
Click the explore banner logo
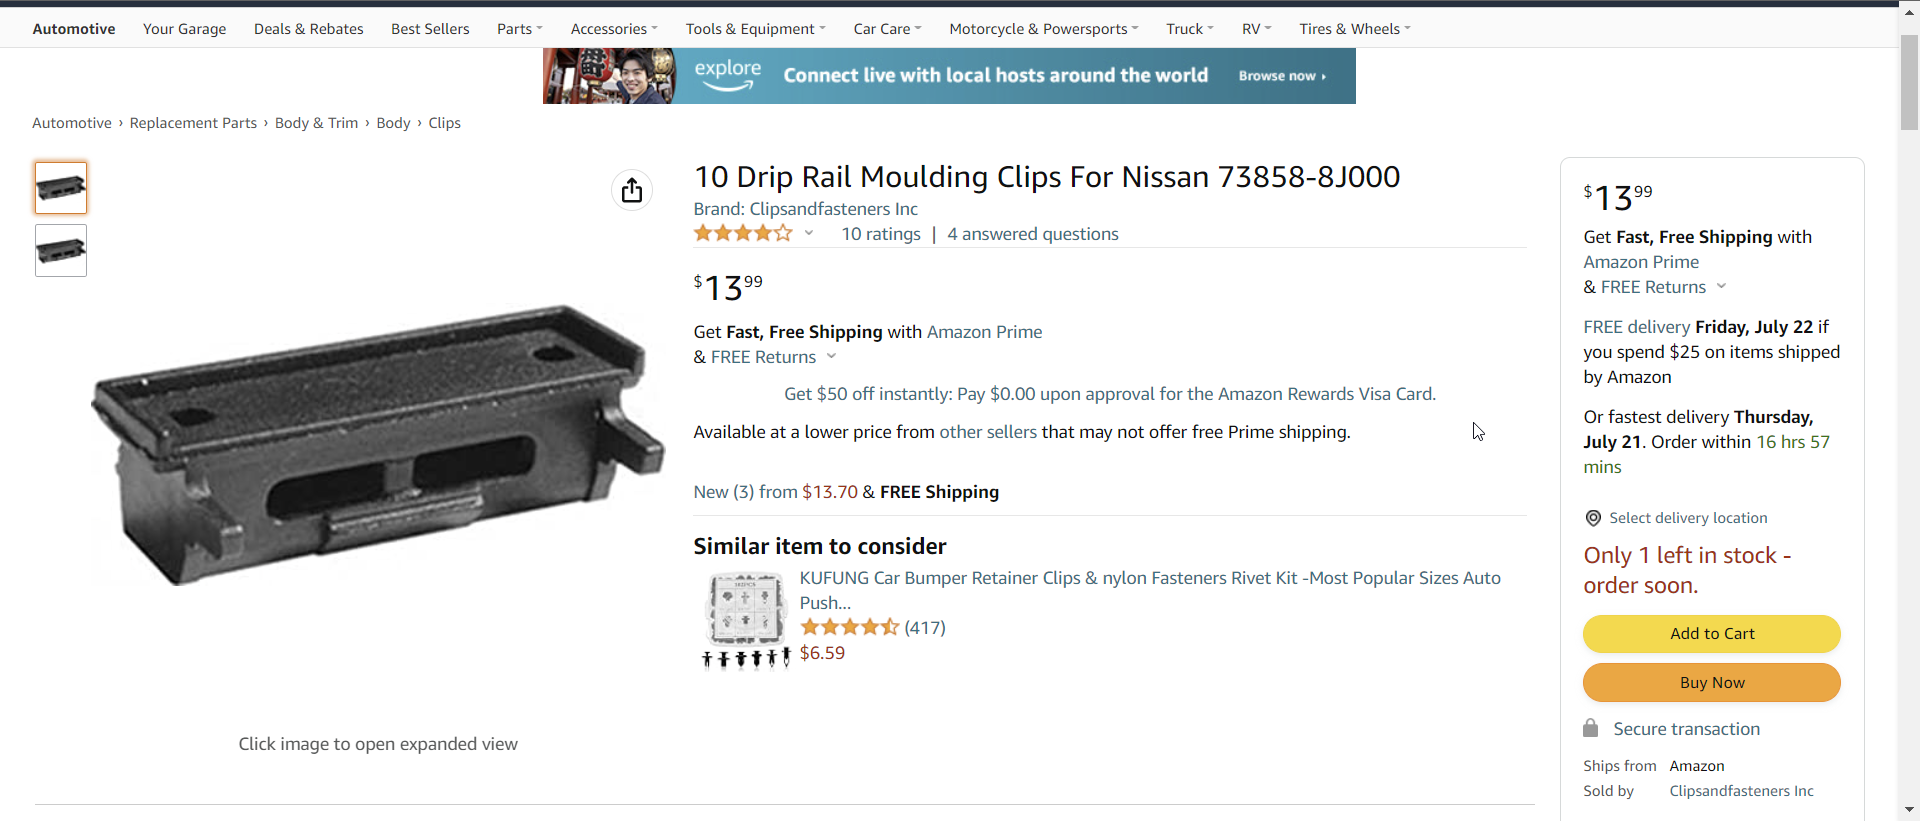tap(728, 75)
